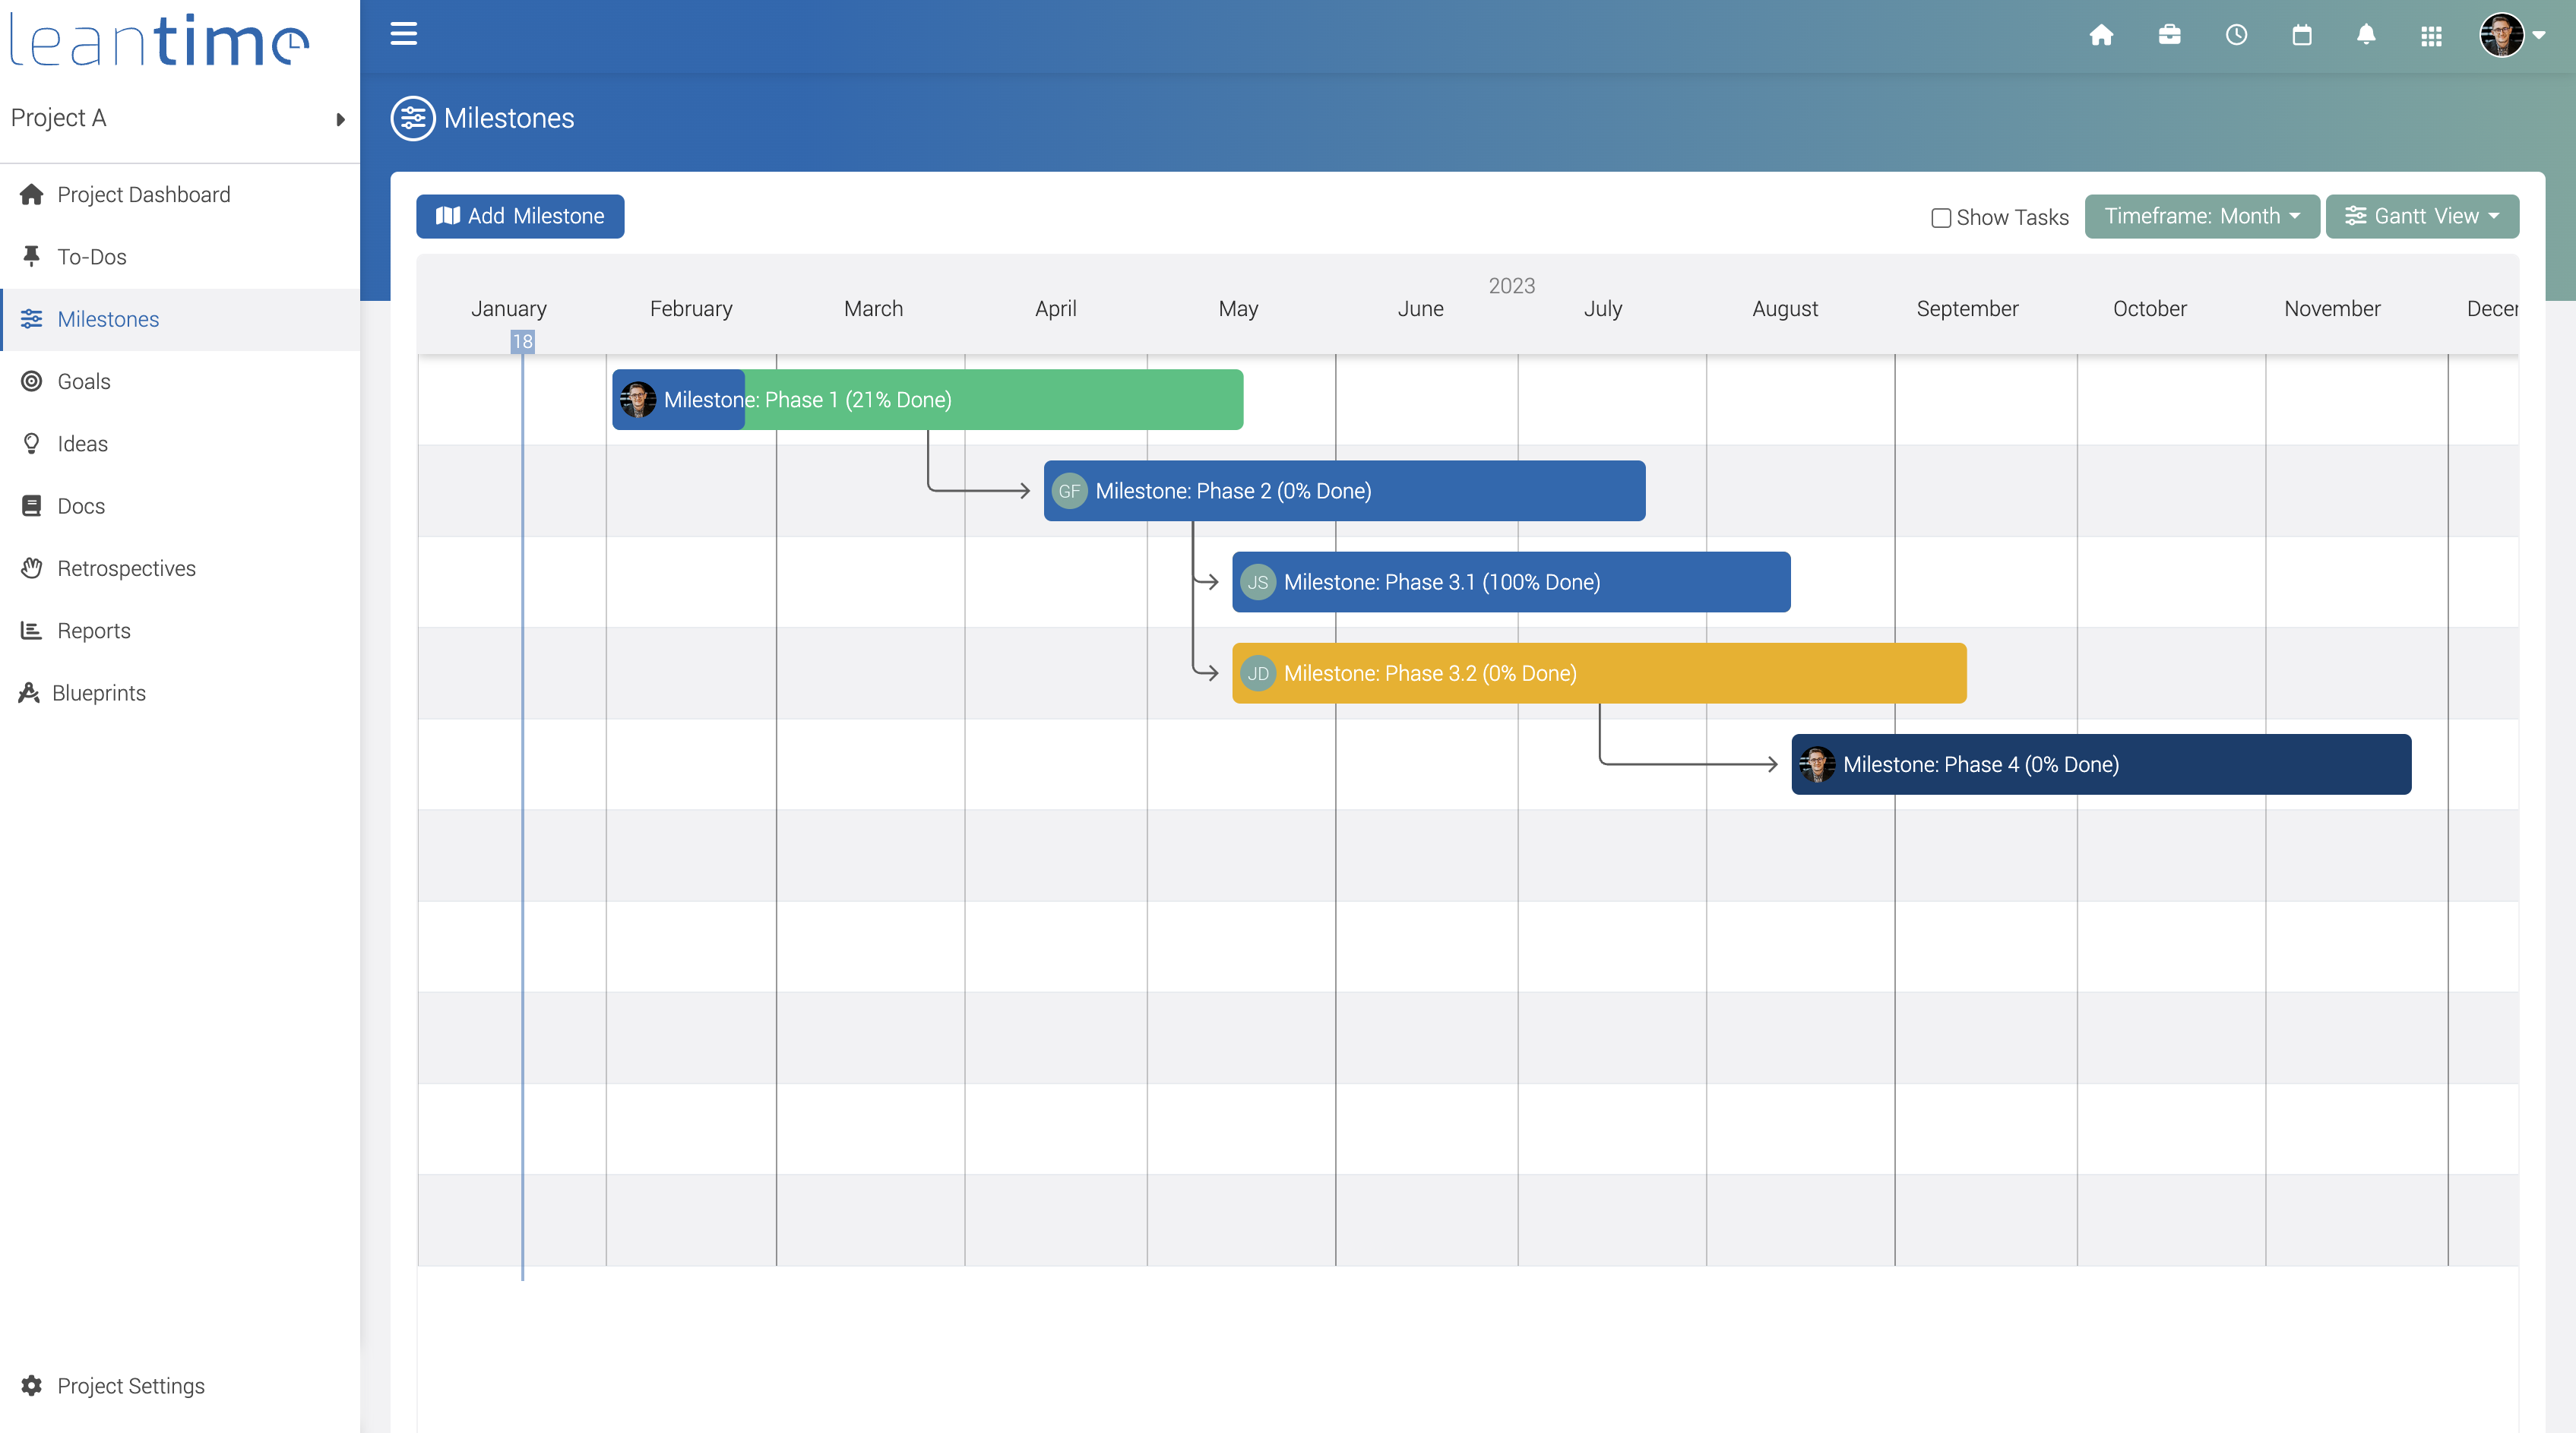
Task: Open the home icon in top bar
Action: tap(2101, 35)
